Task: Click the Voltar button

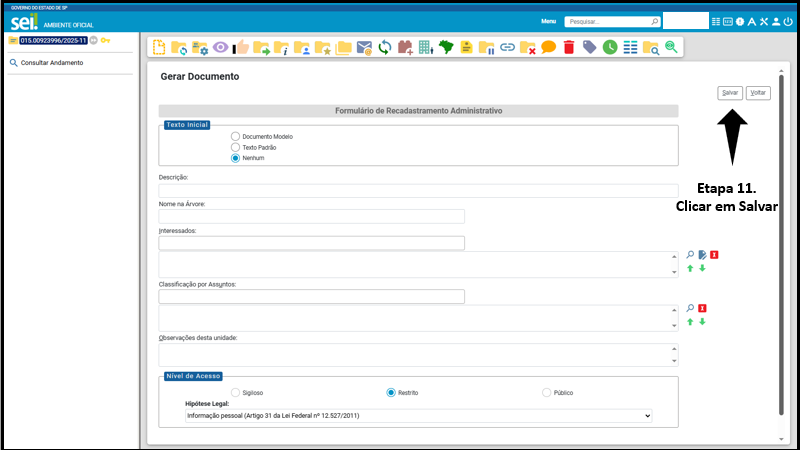Action: coord(758,92)
